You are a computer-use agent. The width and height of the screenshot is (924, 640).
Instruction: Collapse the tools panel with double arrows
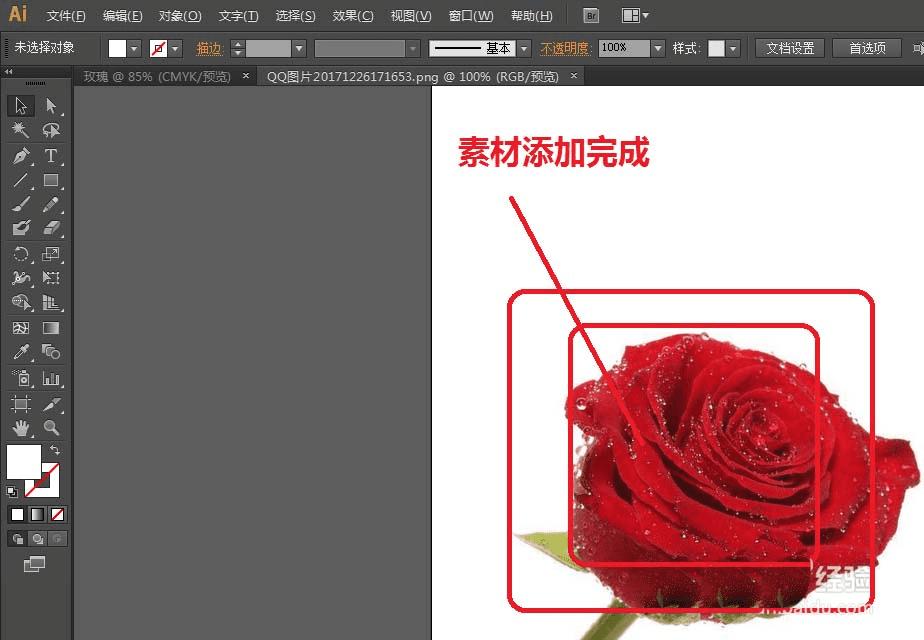8,71
